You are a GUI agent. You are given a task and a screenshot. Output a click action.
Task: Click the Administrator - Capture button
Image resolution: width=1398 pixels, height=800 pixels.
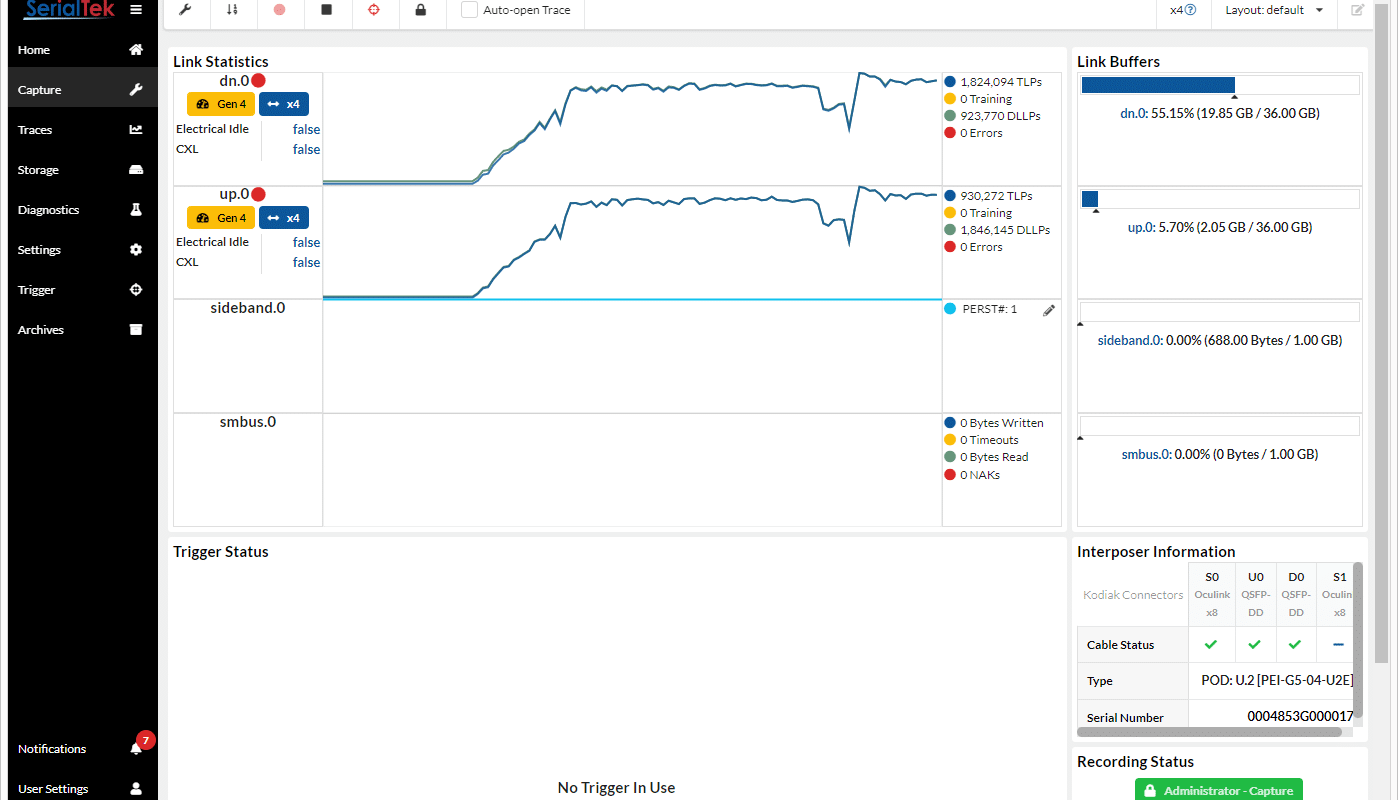coord(1219,790)
